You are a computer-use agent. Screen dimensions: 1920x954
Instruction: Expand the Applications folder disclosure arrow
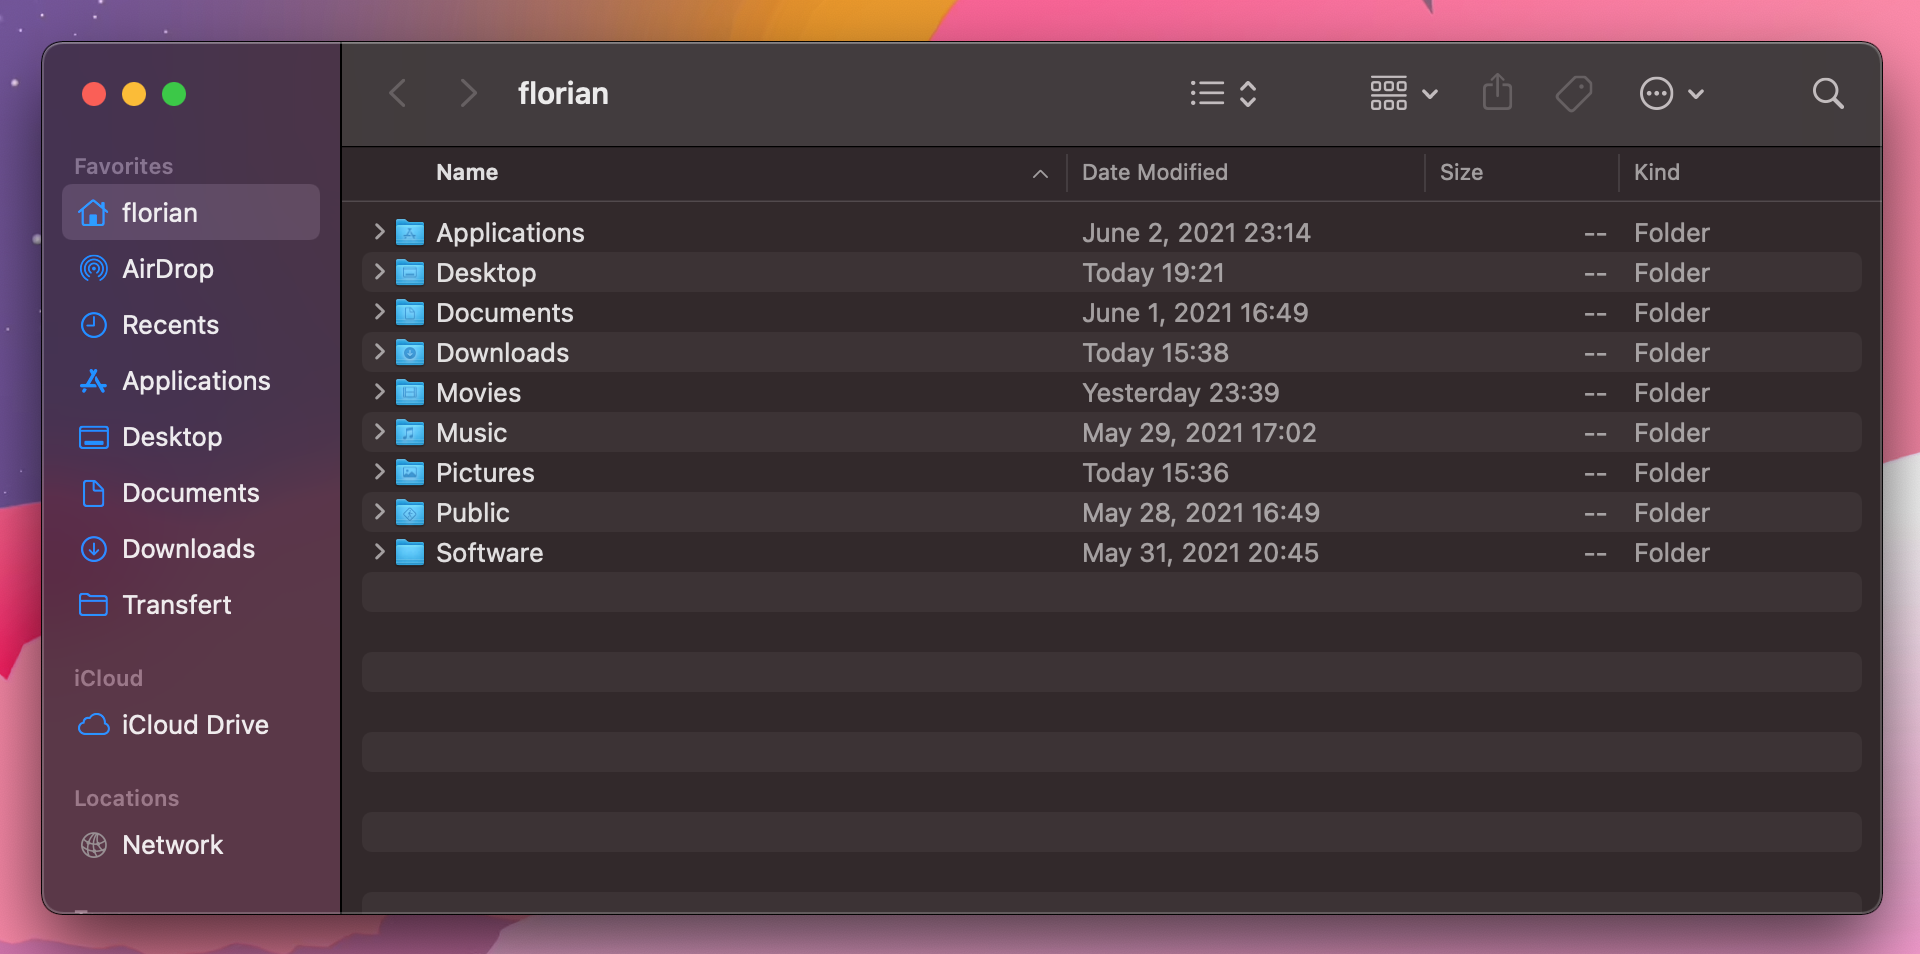379,232
